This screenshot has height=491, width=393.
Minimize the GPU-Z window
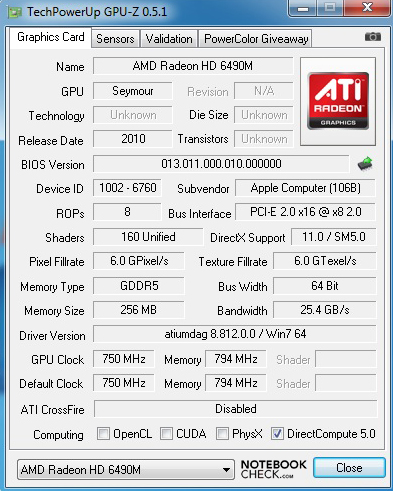(302, 8)
